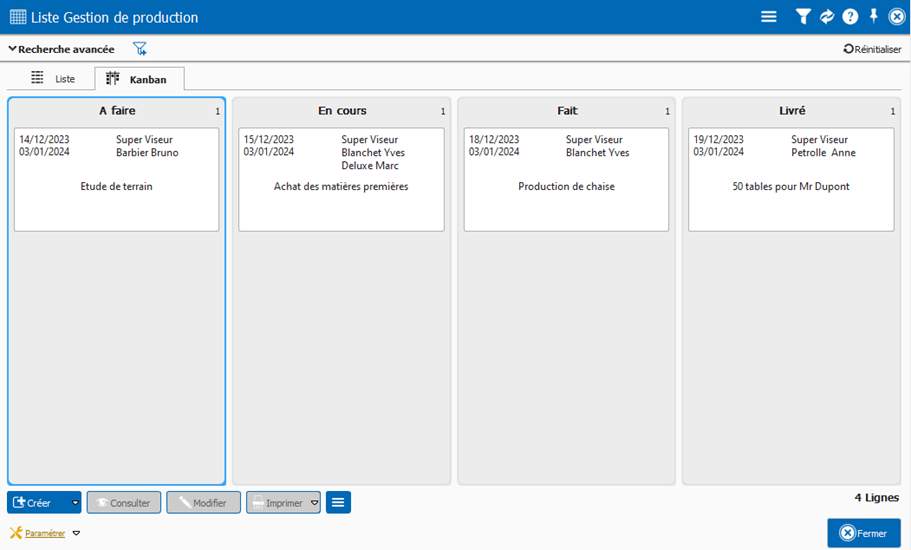Image resolution: width=911 pixels, height=550 pixels.
Task: Click the filter funnel icon in title bar
Action: tap(802, 17)
